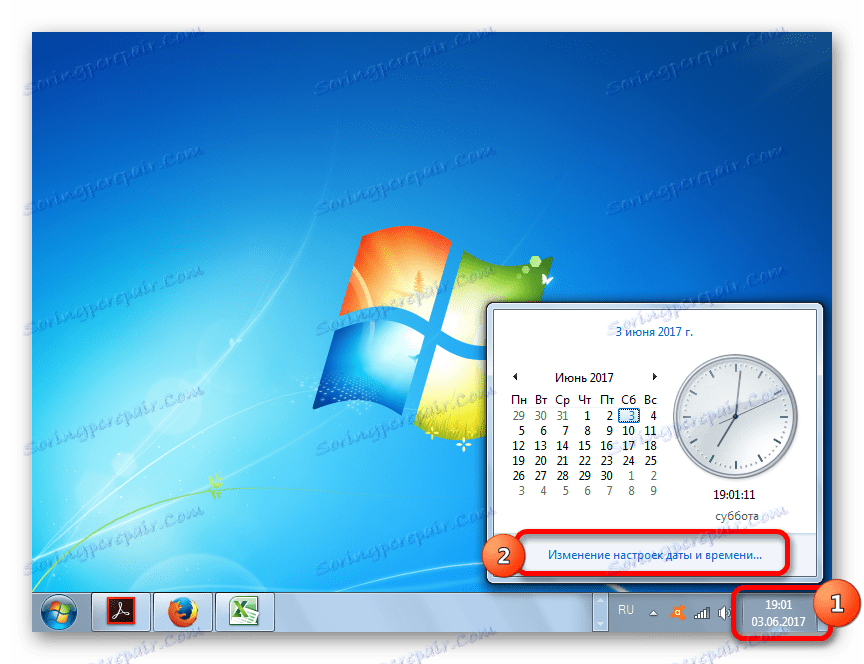864x664 pixels.
Task: Go to the next month in the calendar
Action: pos(654,377)
